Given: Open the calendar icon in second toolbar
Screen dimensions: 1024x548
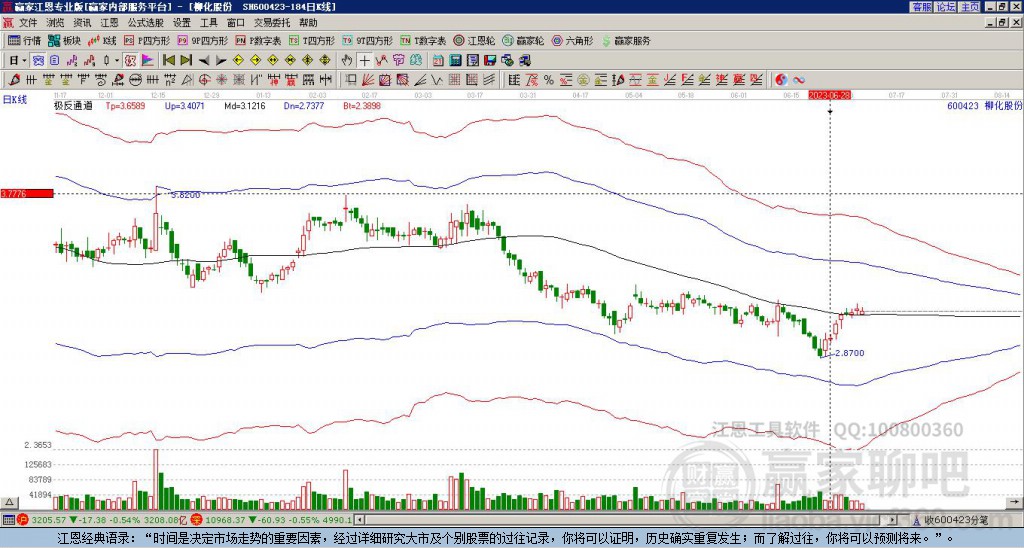Looking at the screenshot, I should (438, 61).
